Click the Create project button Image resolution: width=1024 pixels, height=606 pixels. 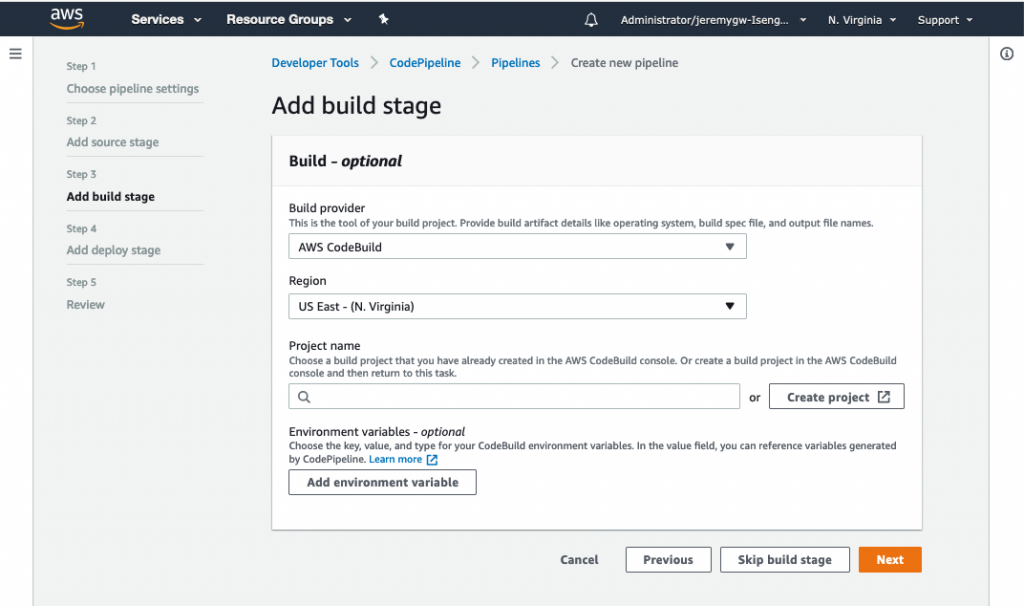[837, 397]
